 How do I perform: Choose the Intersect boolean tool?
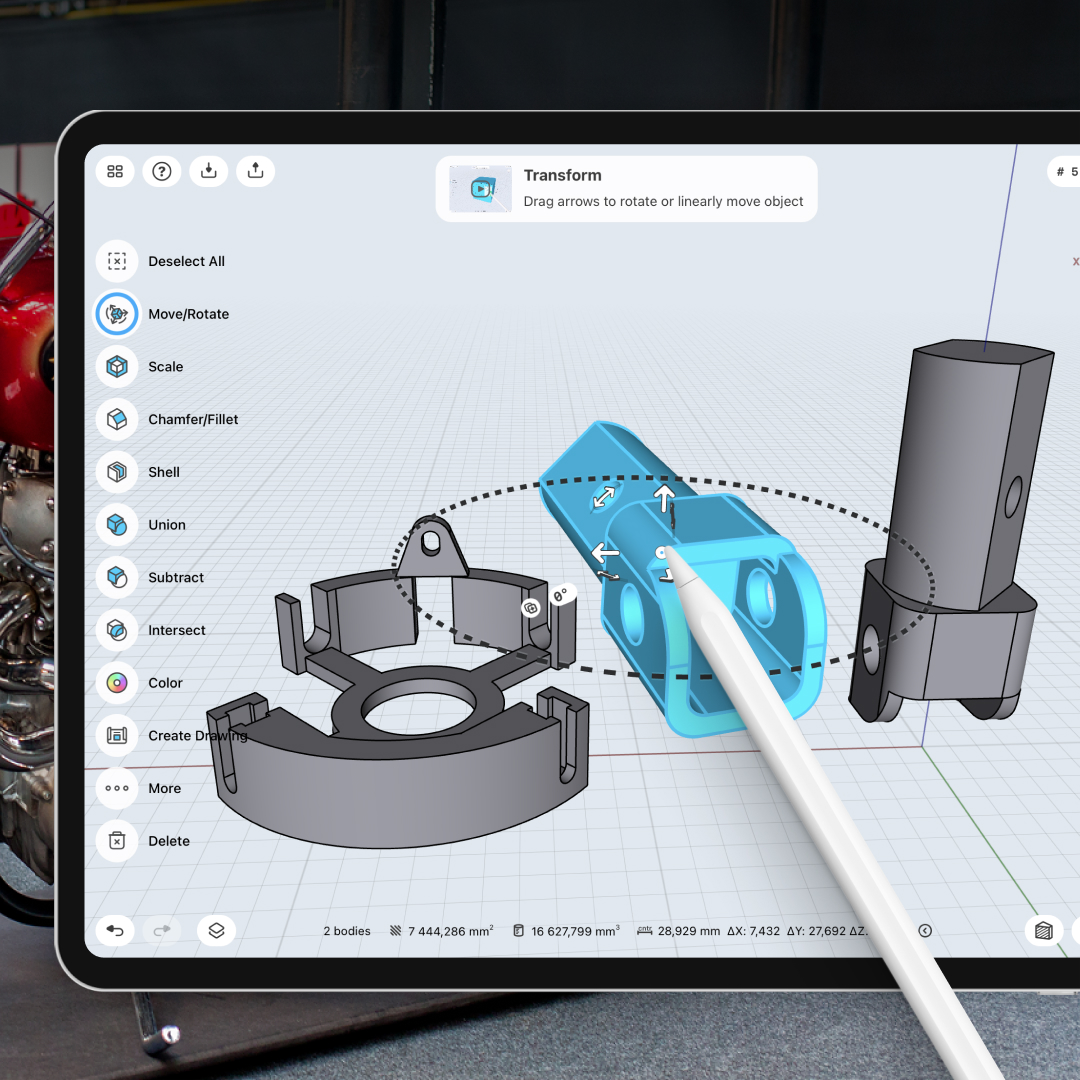(x=152, y=630)
